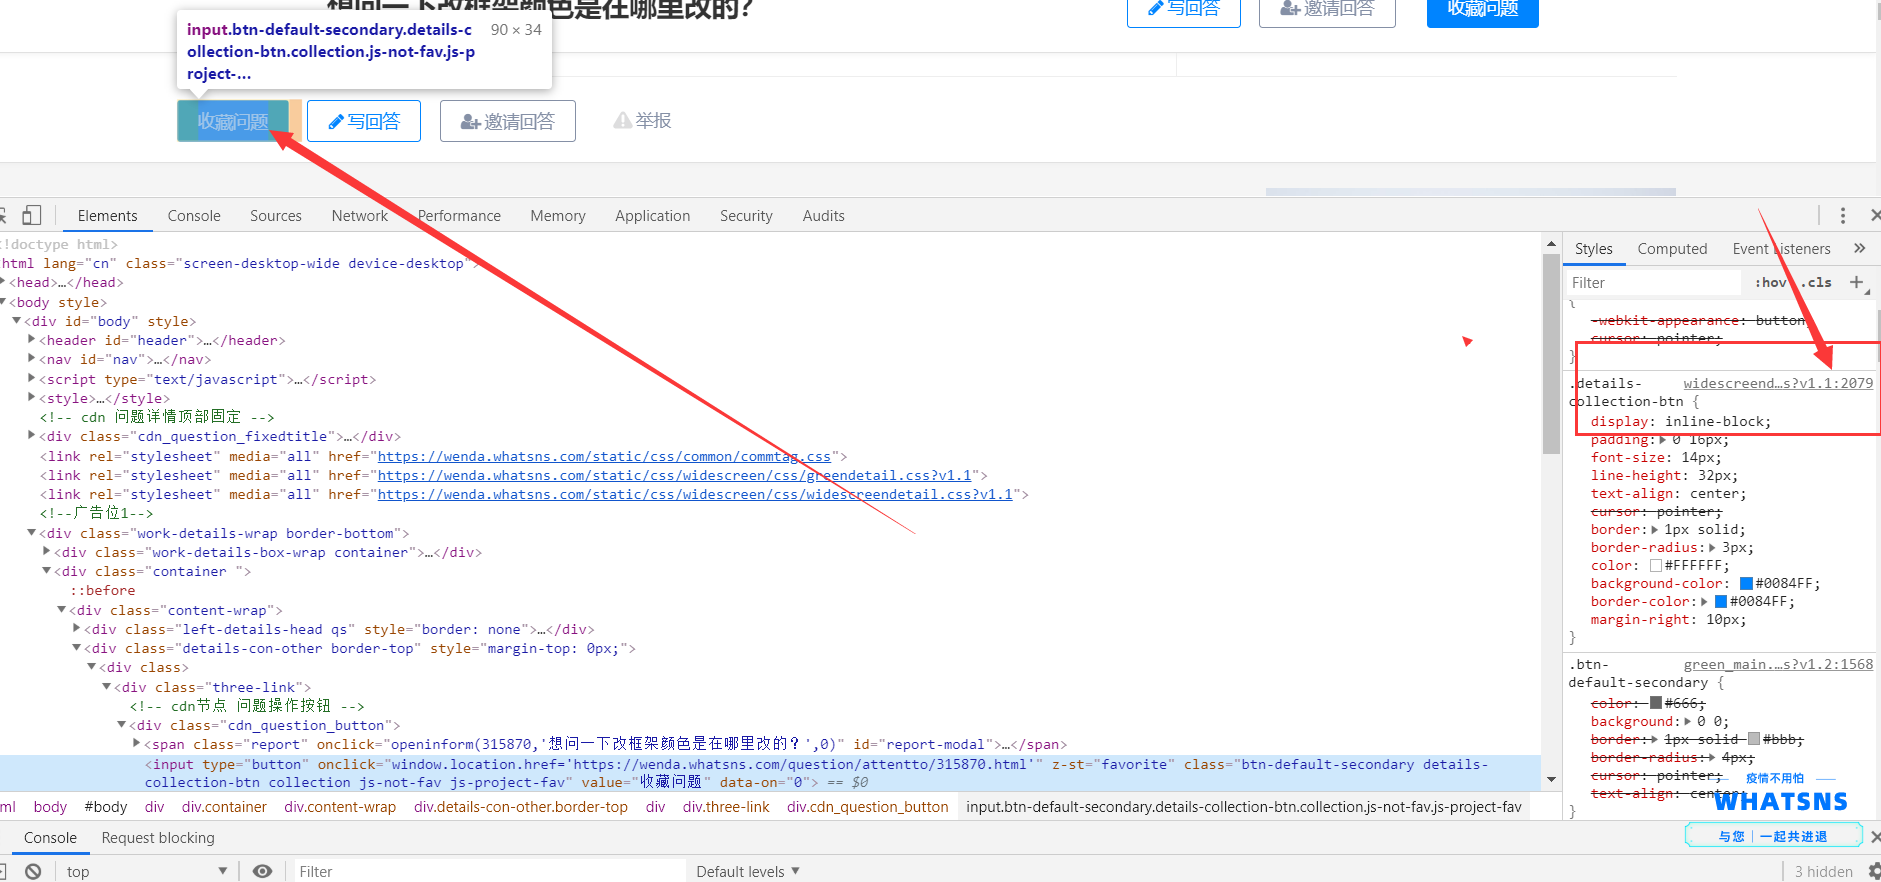Open the Computed styles tab
This screenshot has height=882, width=1881.
coord(1672,249)
